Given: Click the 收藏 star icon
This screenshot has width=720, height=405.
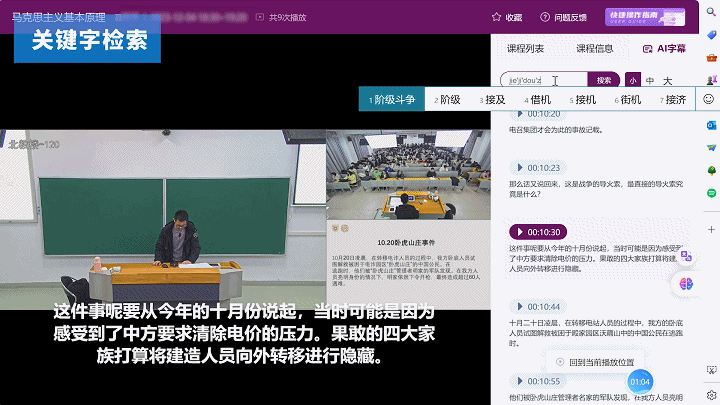Looking at the screenshot, I should [x=496, y=17].
